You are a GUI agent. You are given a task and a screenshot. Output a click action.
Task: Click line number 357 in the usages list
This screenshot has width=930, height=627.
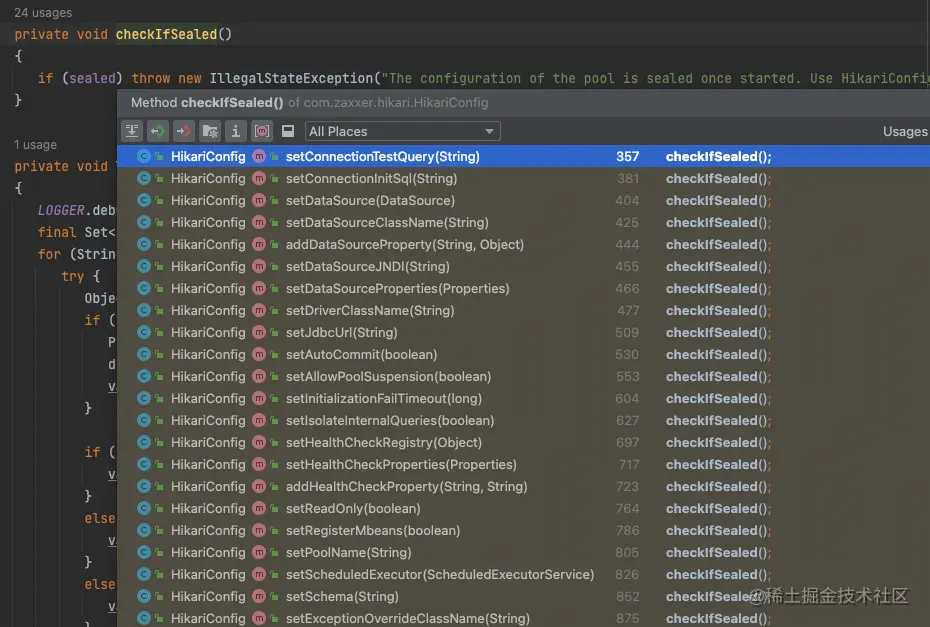628,157
